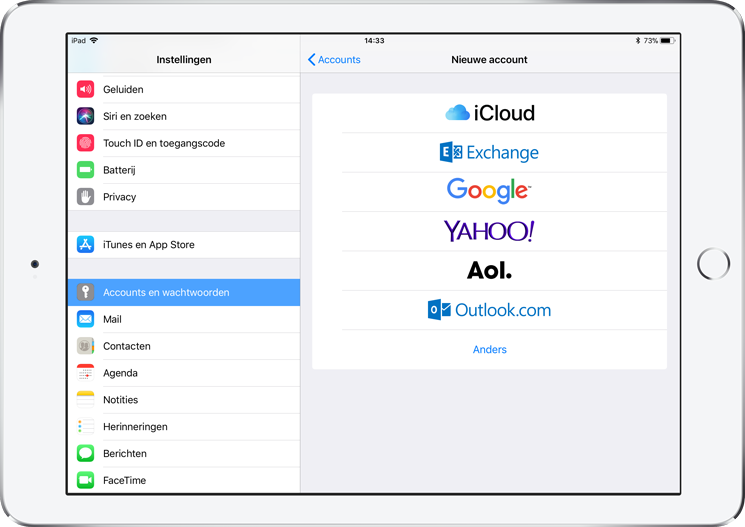This screenshot has width=745, height=527.
Task: Tap the App Store icon
Action: point(86,245)
